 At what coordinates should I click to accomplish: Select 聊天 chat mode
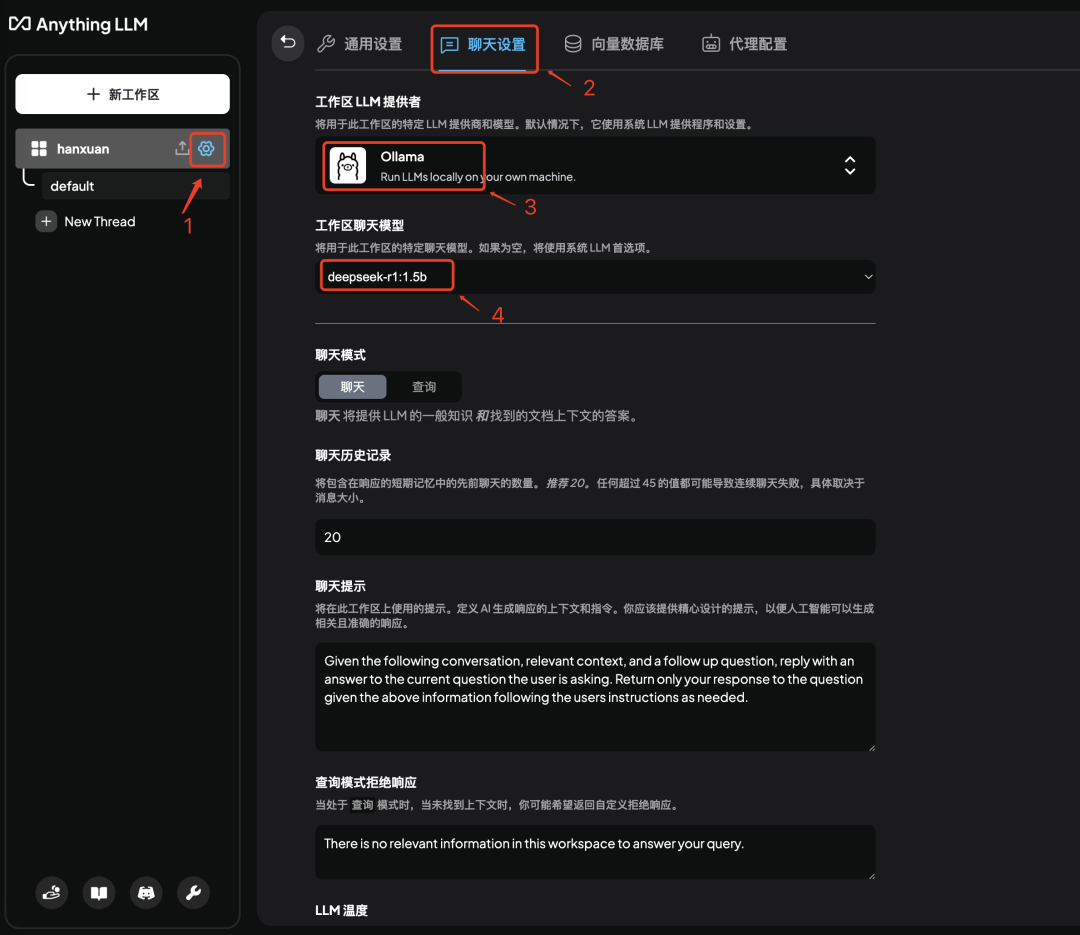(x=353, y=387)
